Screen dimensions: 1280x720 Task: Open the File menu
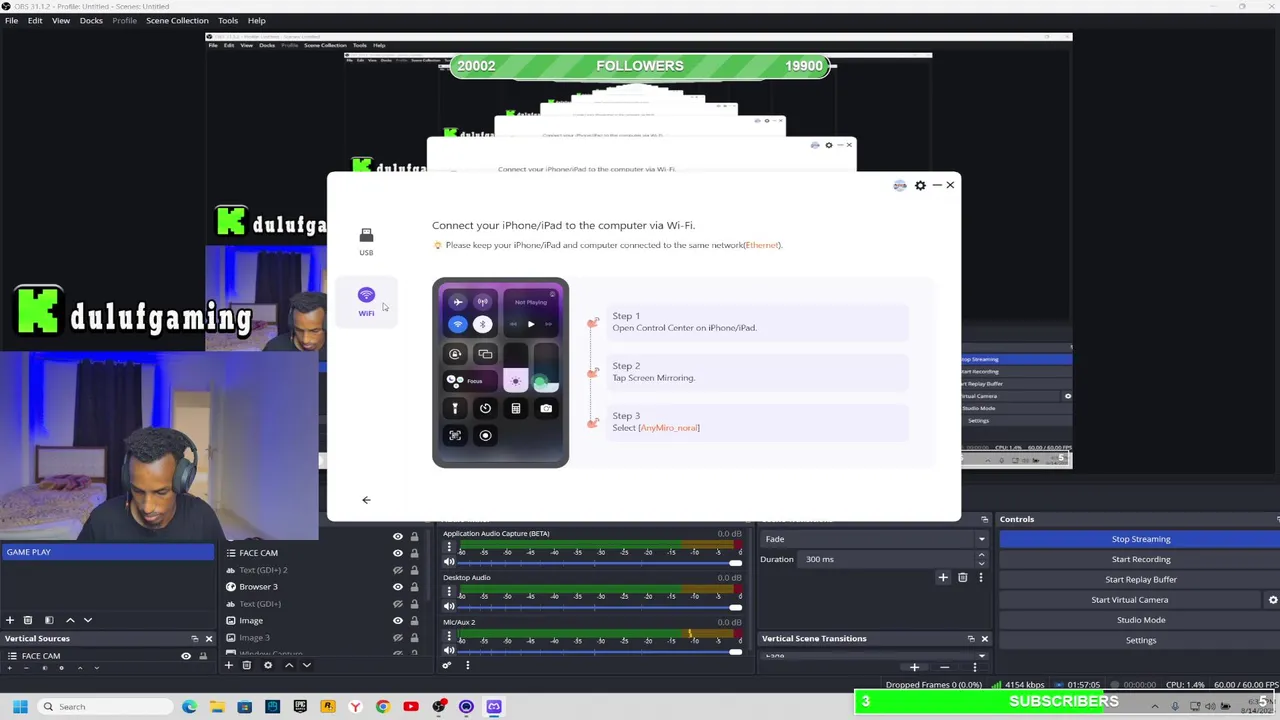click(x=11, y=20)
